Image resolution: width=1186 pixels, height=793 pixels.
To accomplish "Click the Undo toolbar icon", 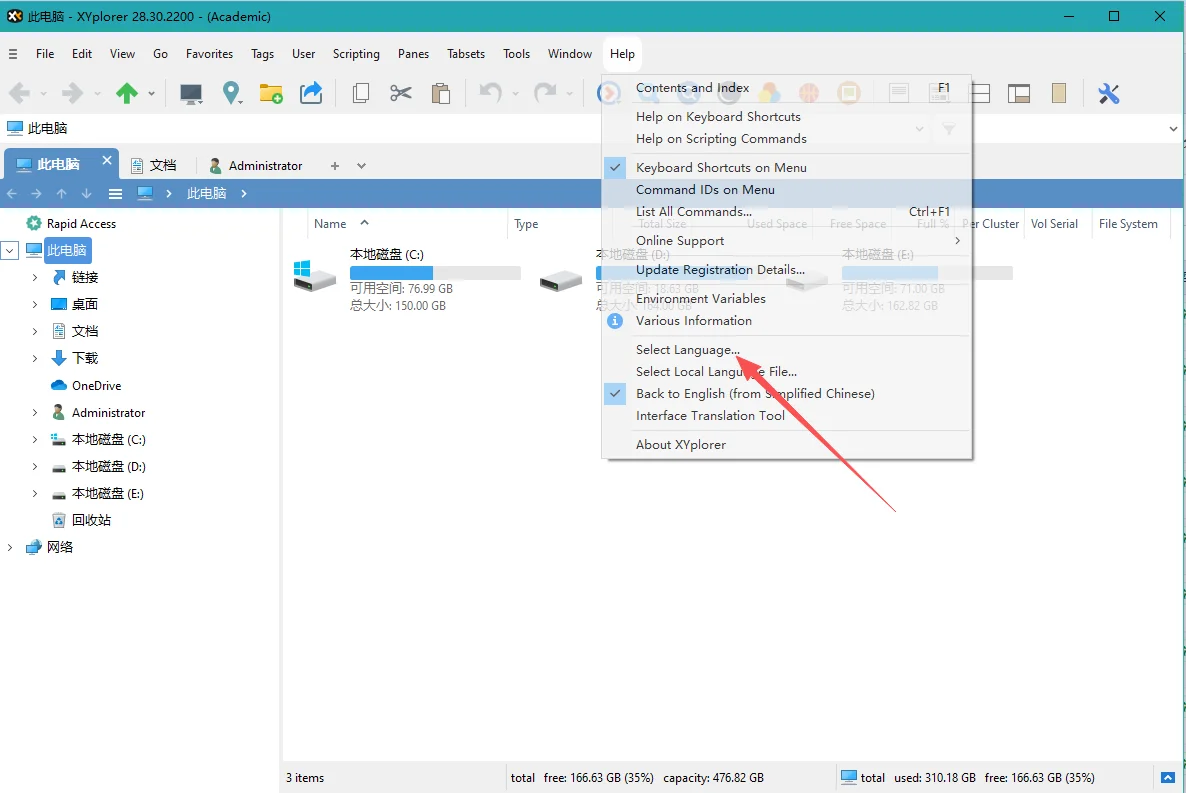I will 490,93.
